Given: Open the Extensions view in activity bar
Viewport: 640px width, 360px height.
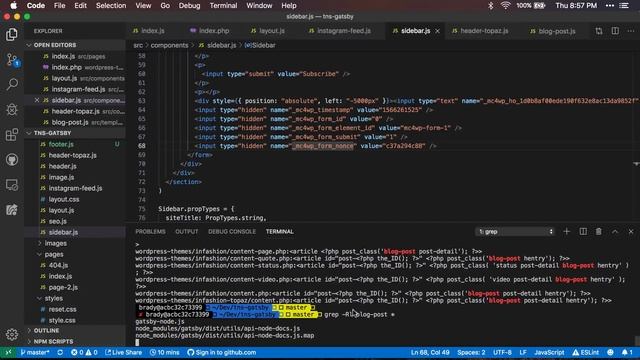Looking at the screenshot, I should point(12,135).
